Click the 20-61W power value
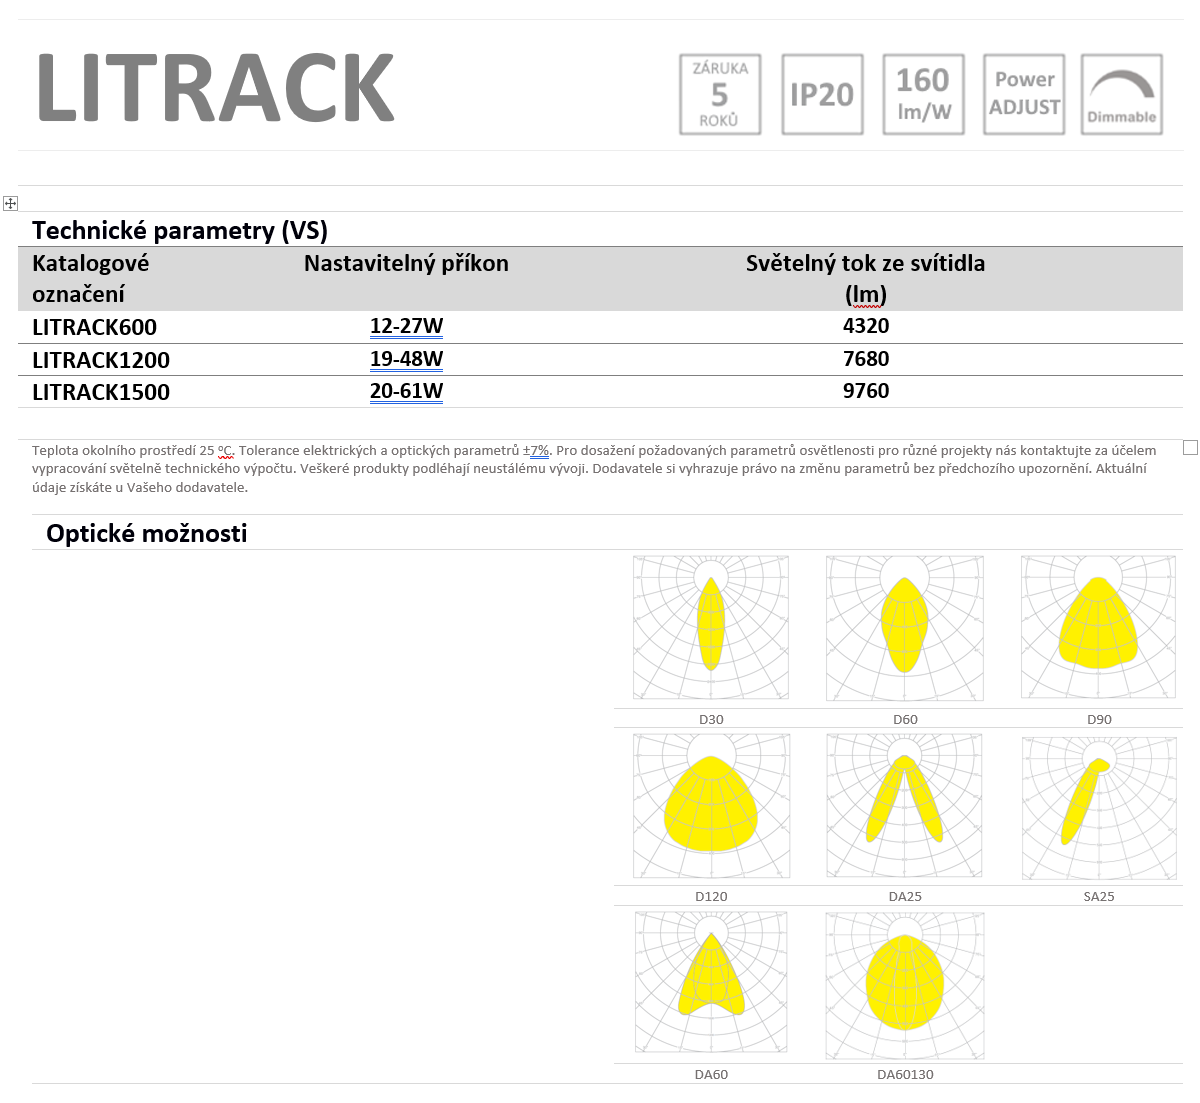This screenshot has width=1200, height=1103. point(406,391)
